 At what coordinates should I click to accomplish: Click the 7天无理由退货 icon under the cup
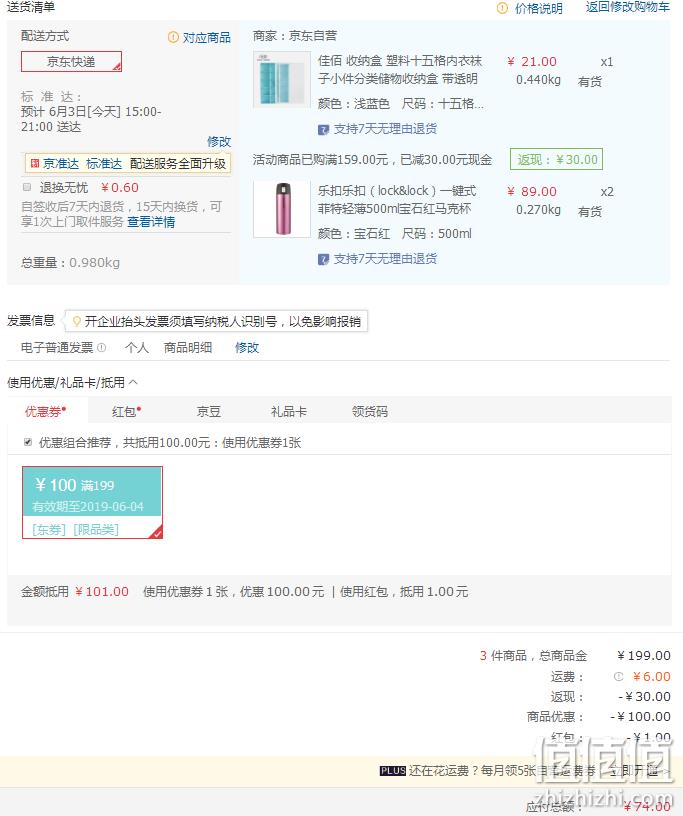click(323, 259)
